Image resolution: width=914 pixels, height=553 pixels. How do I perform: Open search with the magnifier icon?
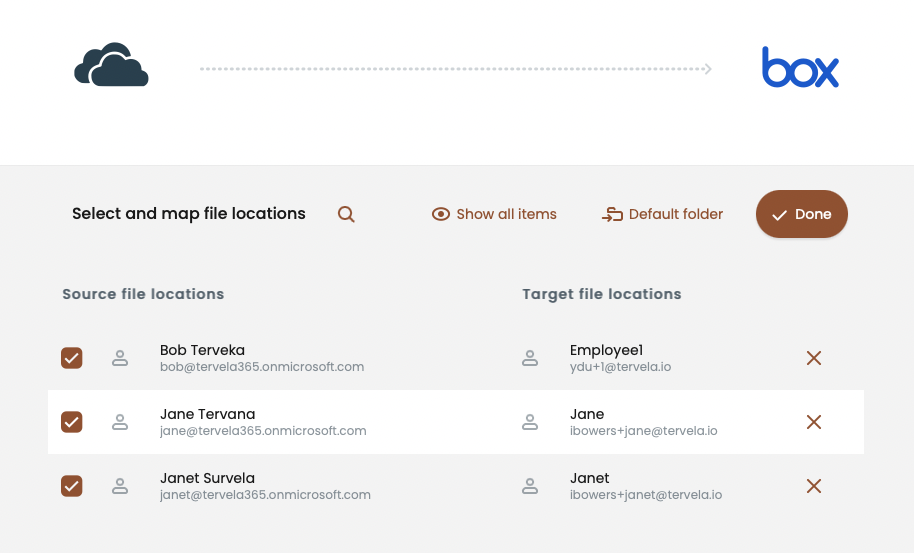346,214
